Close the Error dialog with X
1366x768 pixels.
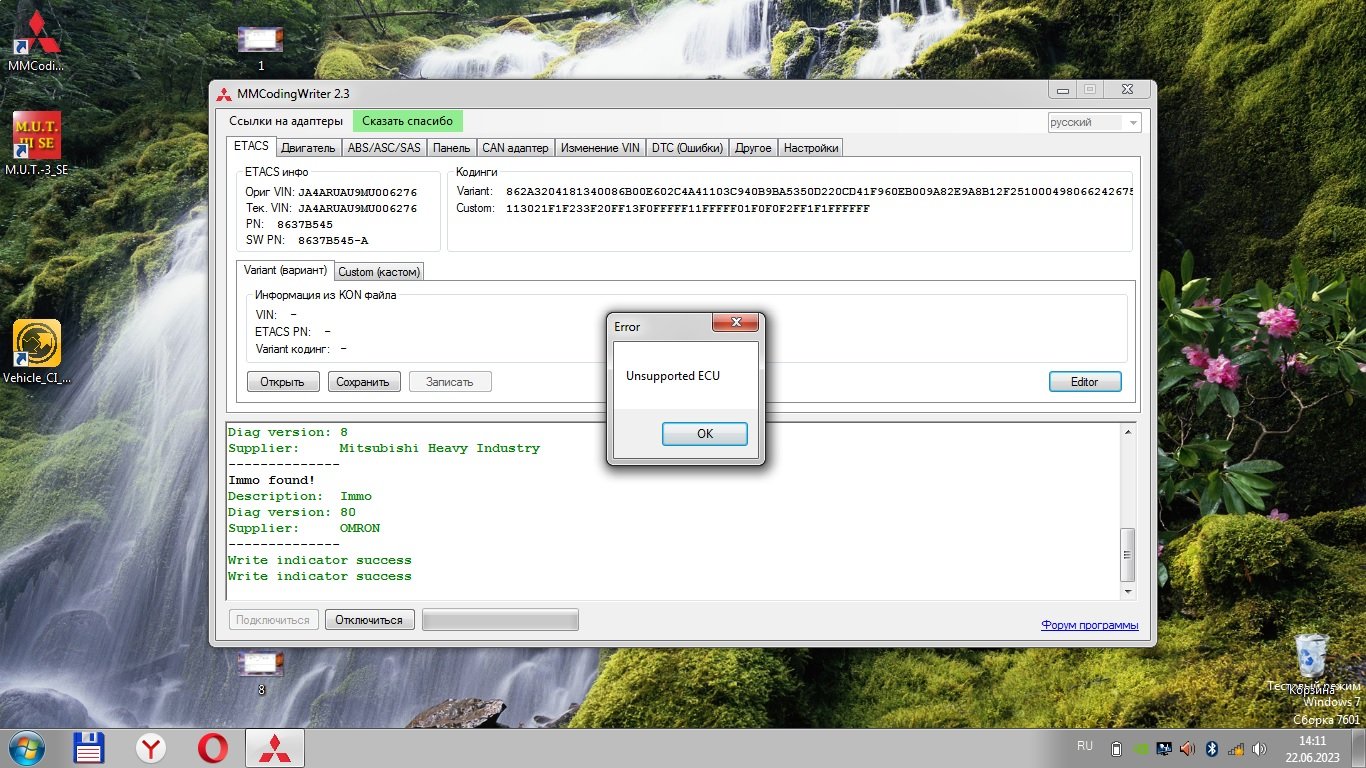[736, 323]
